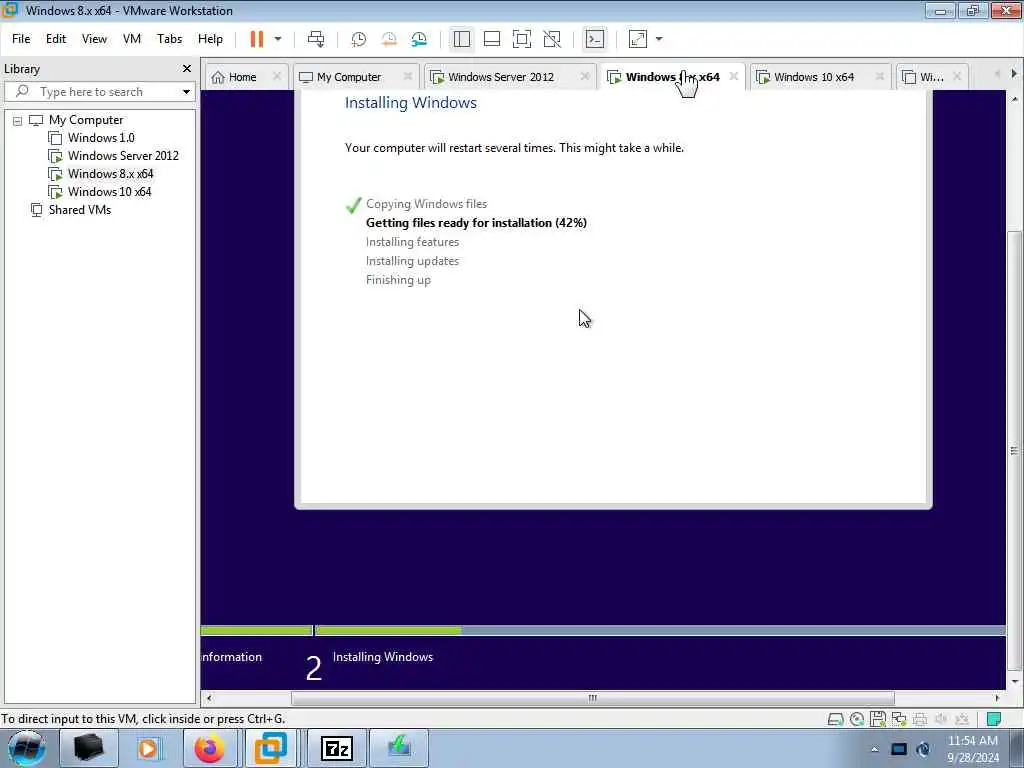The width and height of the screenshot is (1024, 768).
Task: Click the Unity mode toolbar icon
Action: 552,39
